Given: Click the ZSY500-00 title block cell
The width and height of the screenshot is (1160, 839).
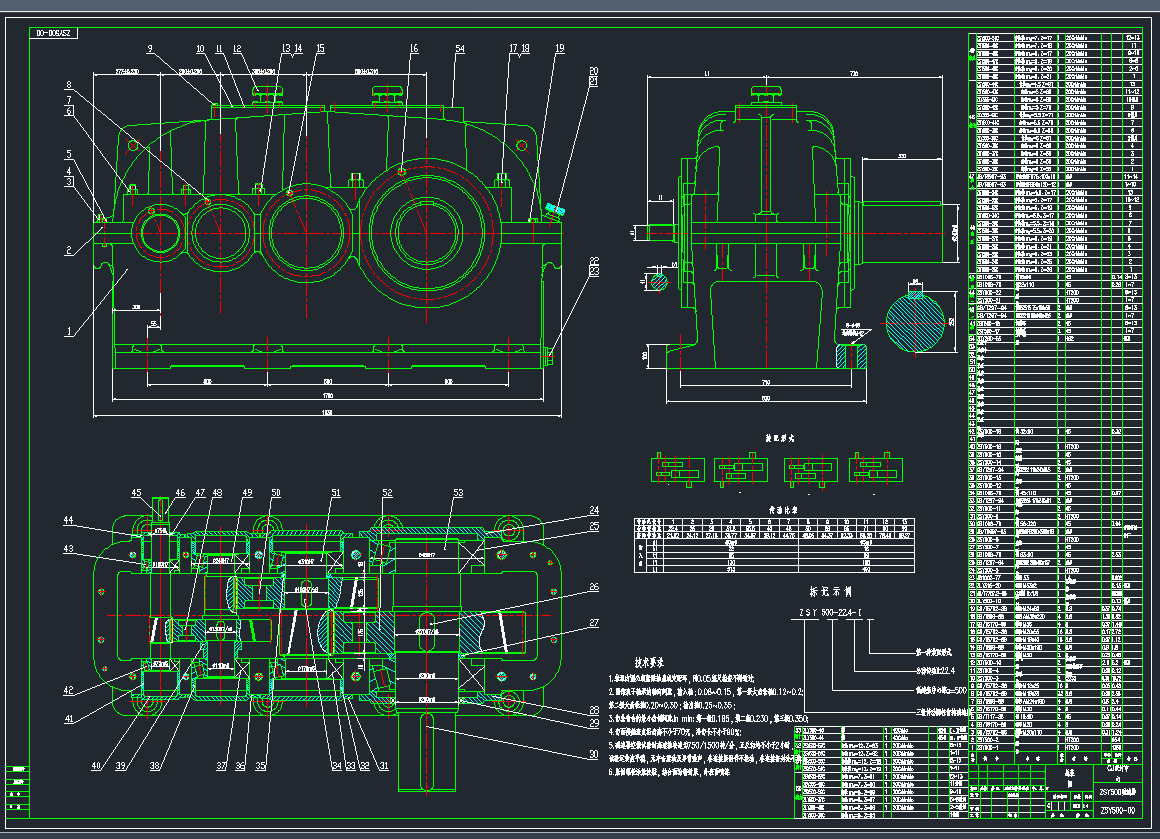Looking at the screenshot, I should tap(1117, 811).
